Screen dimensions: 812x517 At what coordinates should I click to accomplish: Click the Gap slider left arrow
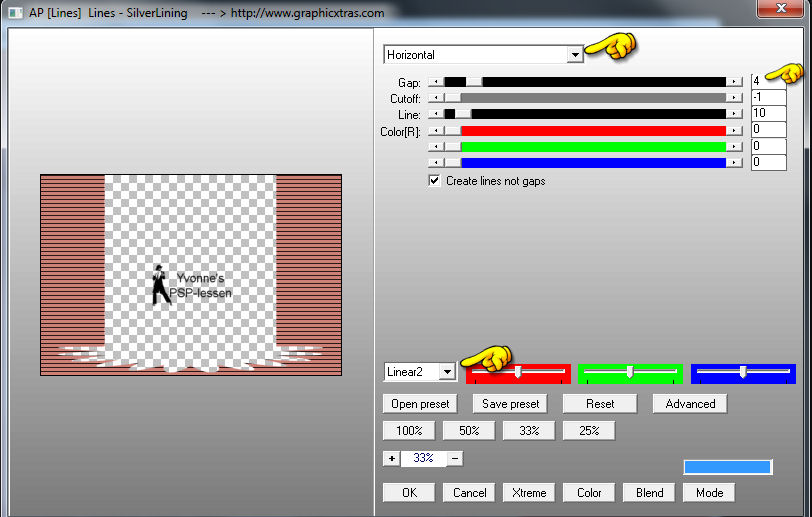tap(437, 82)
